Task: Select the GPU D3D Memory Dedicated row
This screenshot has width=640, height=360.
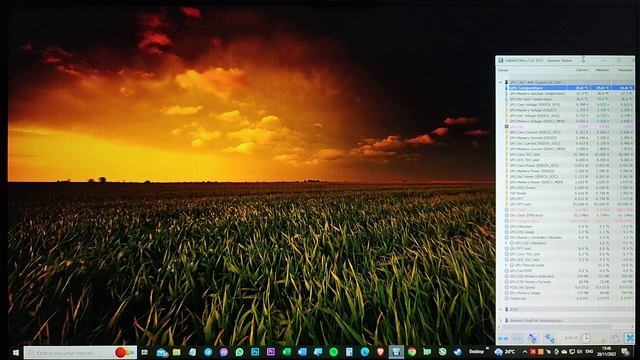Action: click(x=569, y=276)
